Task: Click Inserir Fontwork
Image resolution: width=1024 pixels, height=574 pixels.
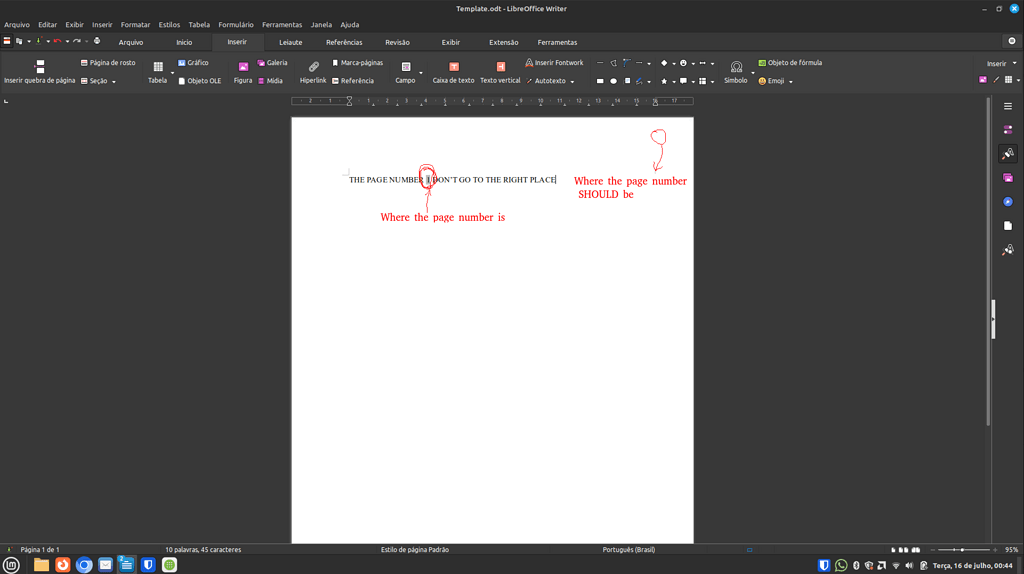Action: [x=554, y=63]
